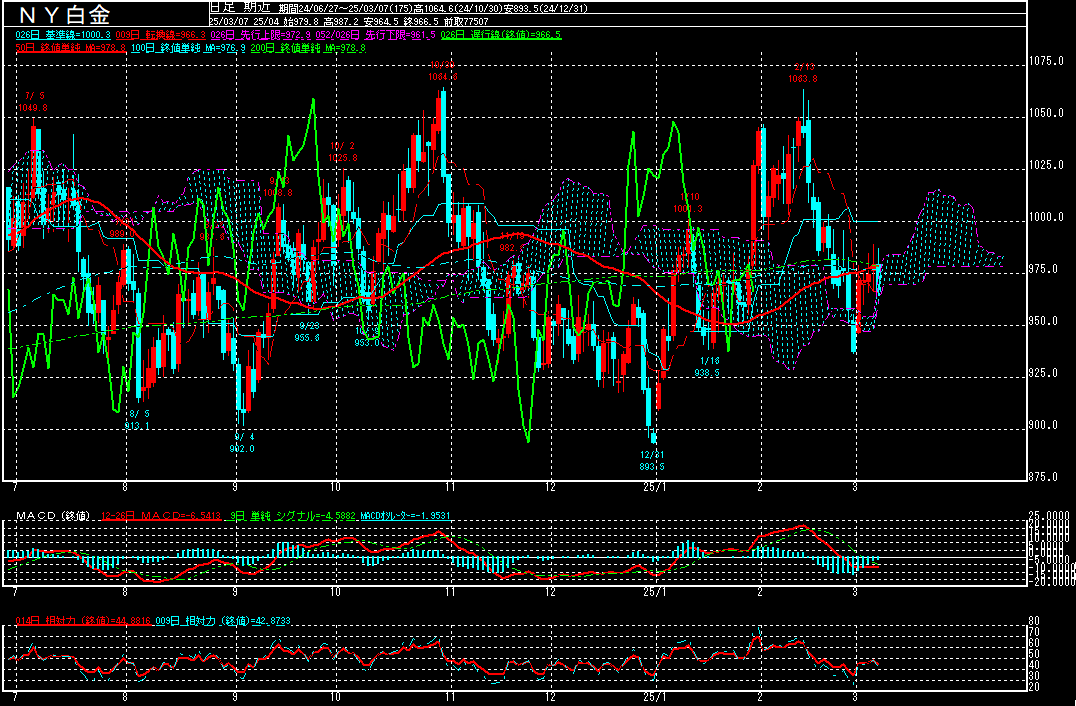The height and width of the screenshot is (706, 1076).
Task: Click the 10 month label under the price chart
Action: point(336,487)
